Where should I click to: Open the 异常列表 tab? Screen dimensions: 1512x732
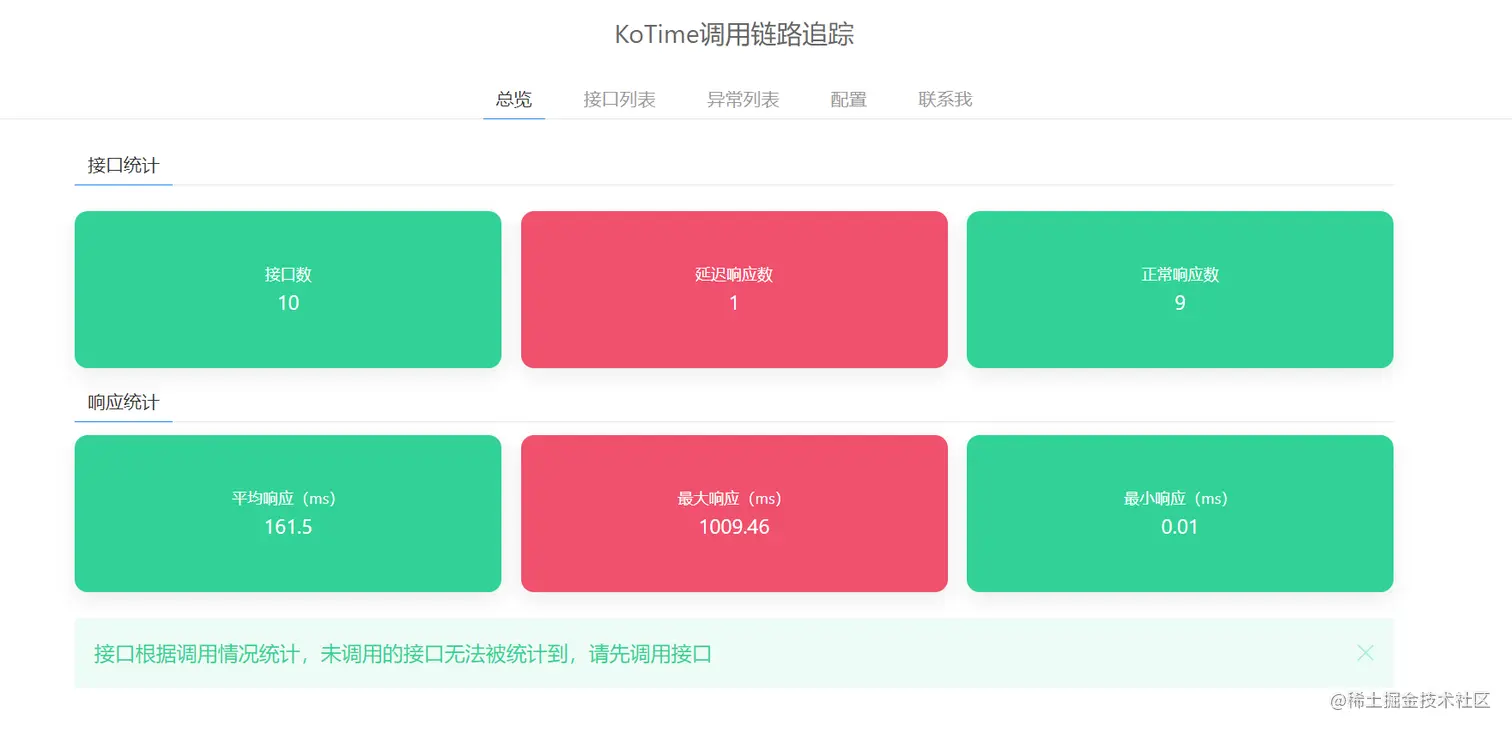tap(743, 99)
